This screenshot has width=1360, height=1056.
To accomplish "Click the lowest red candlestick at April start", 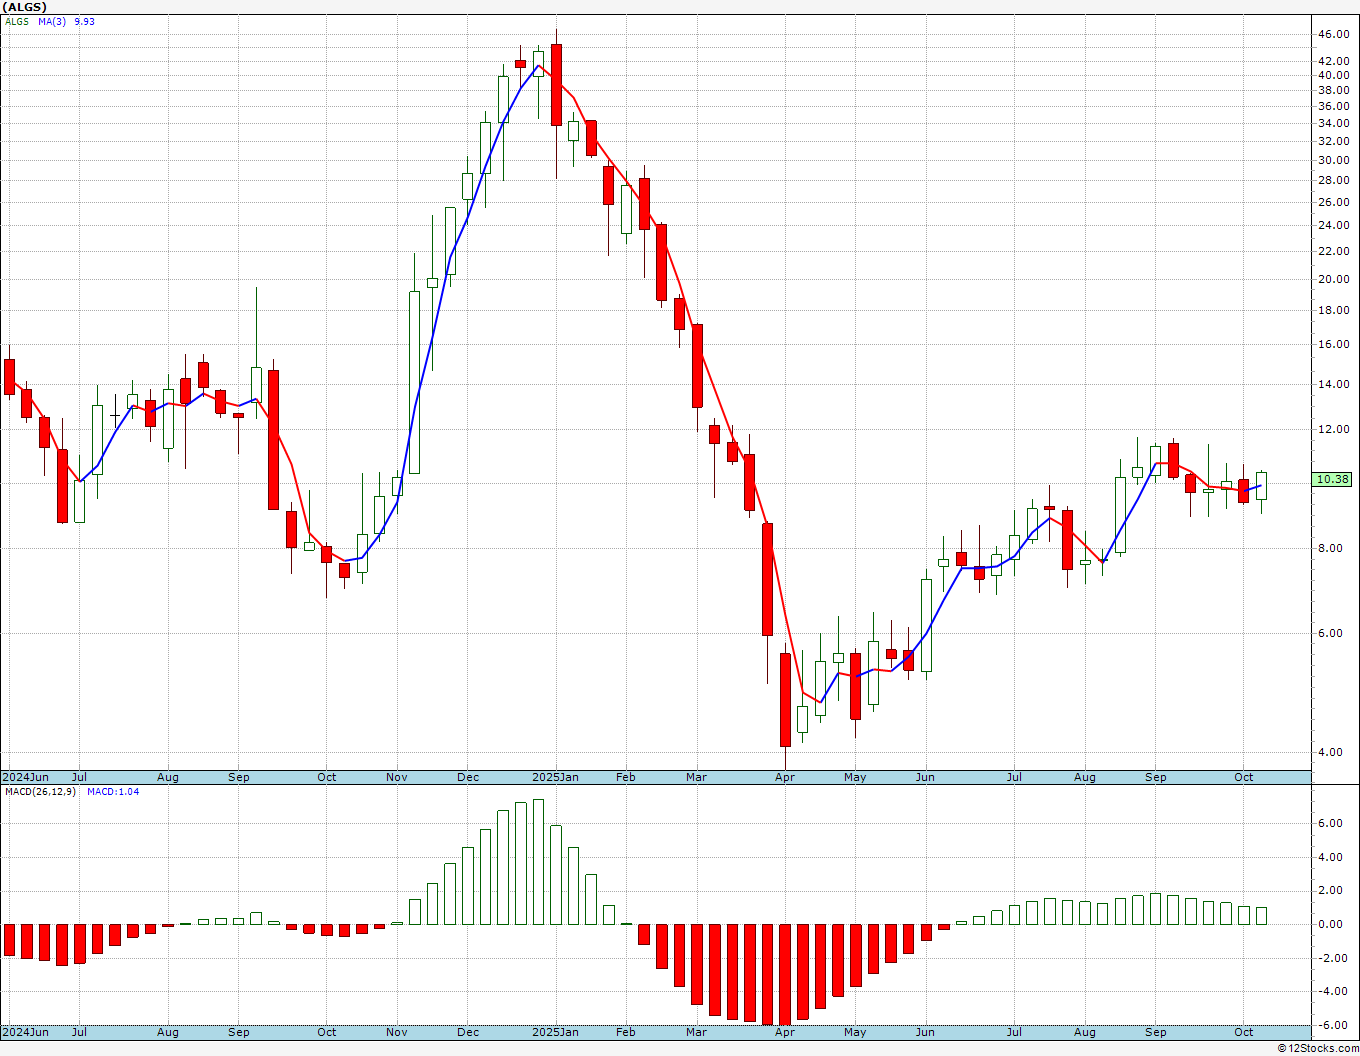I will click(x=785, y=700).
